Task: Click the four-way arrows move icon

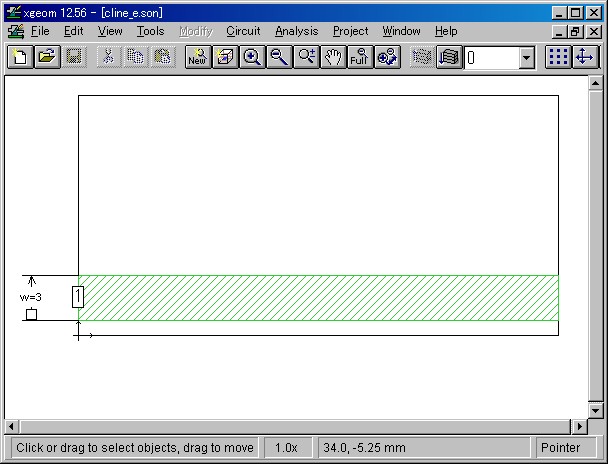Action: point(585,57)
